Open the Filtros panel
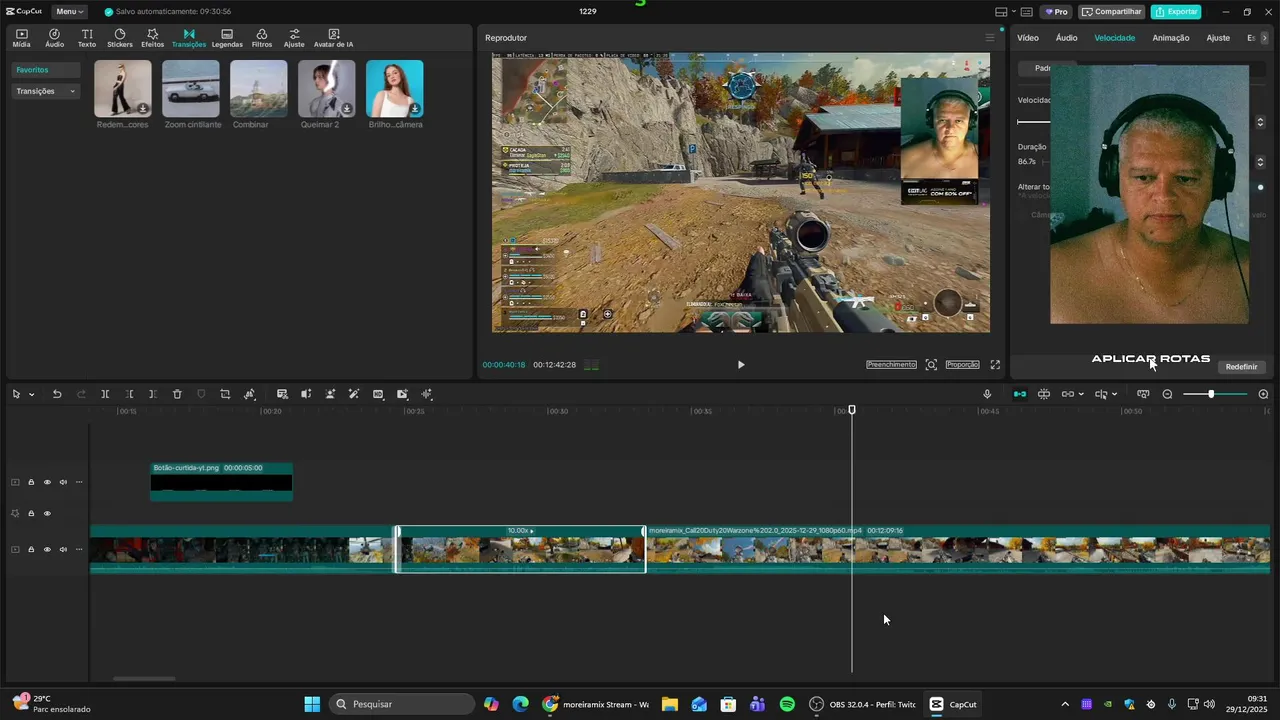The image size is (1280, 720). coord(261,38)
